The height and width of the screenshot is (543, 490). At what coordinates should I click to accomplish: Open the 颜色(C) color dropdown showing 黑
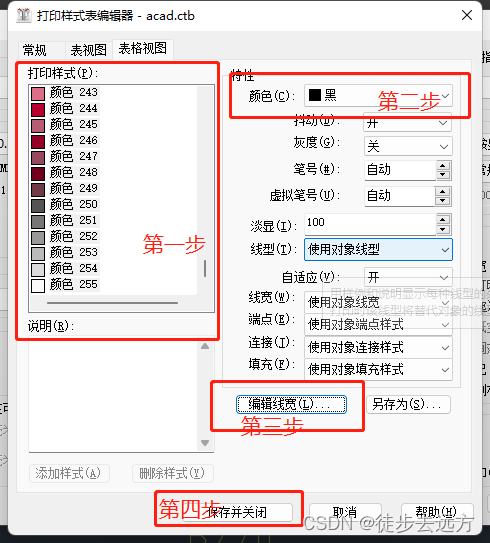pos(378,95)
